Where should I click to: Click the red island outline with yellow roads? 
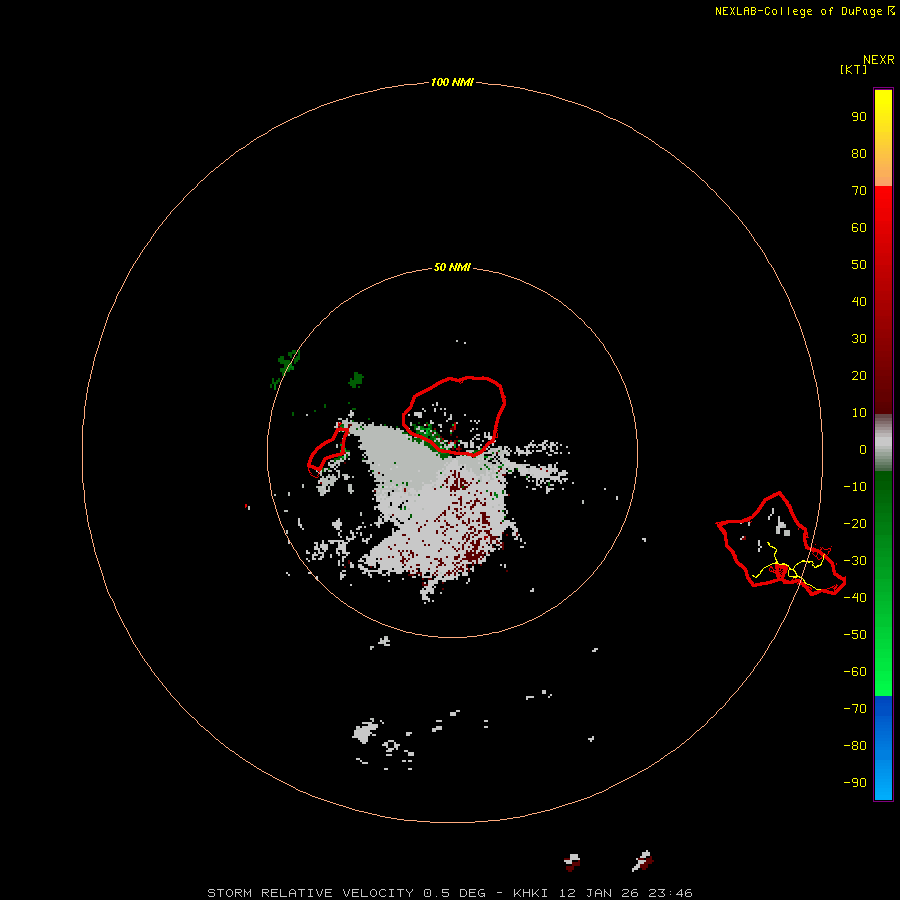pyautogui.click(x=781, y=544)
